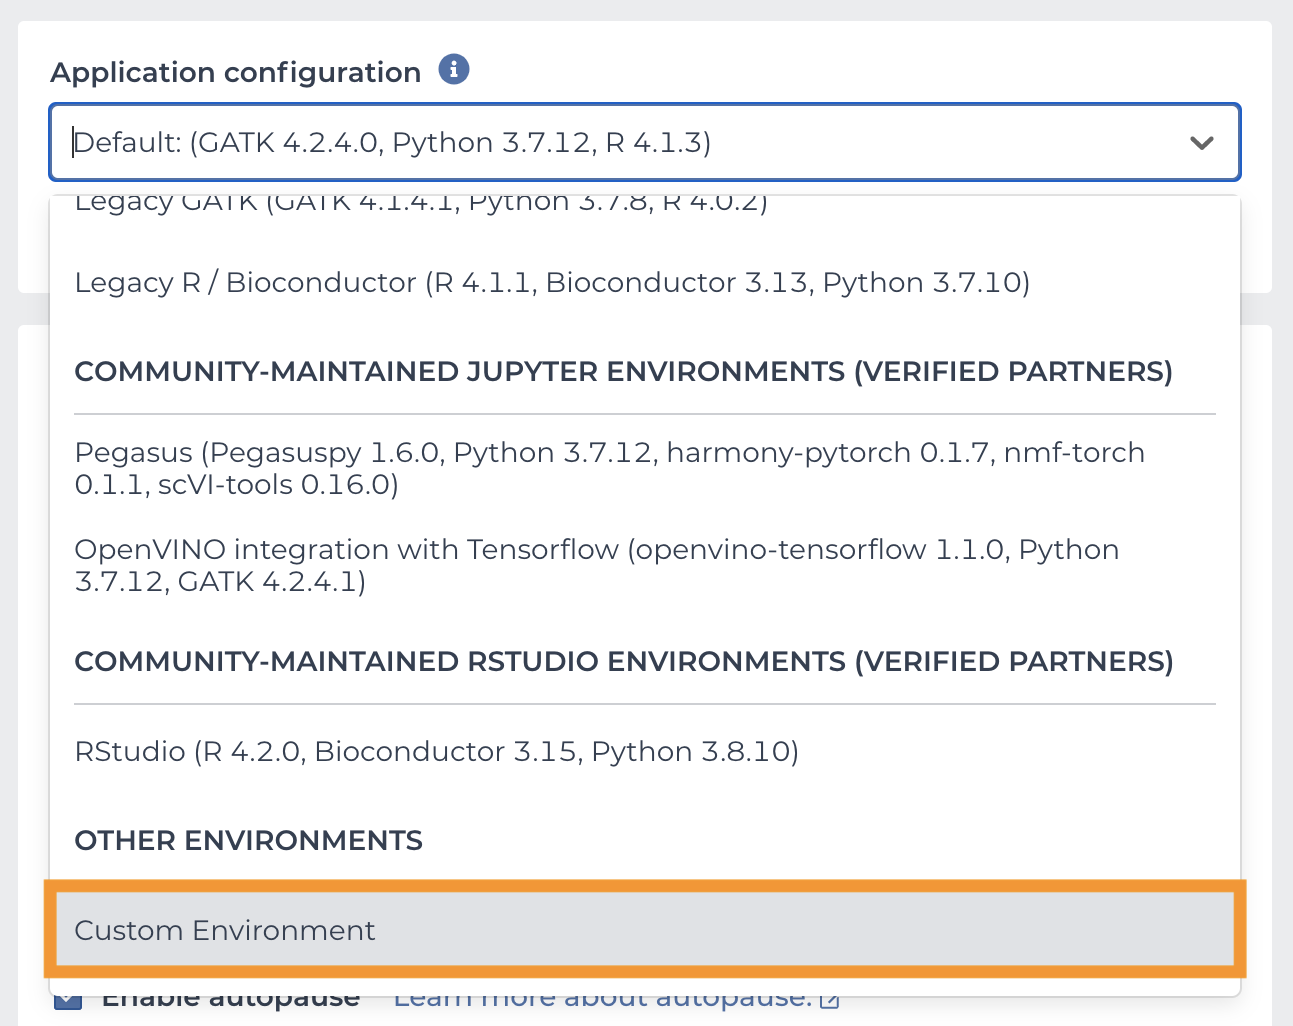Screen dimensions: 1293x1026
Task: Open Learn more about autopause link
Action: tap(603, 998)
